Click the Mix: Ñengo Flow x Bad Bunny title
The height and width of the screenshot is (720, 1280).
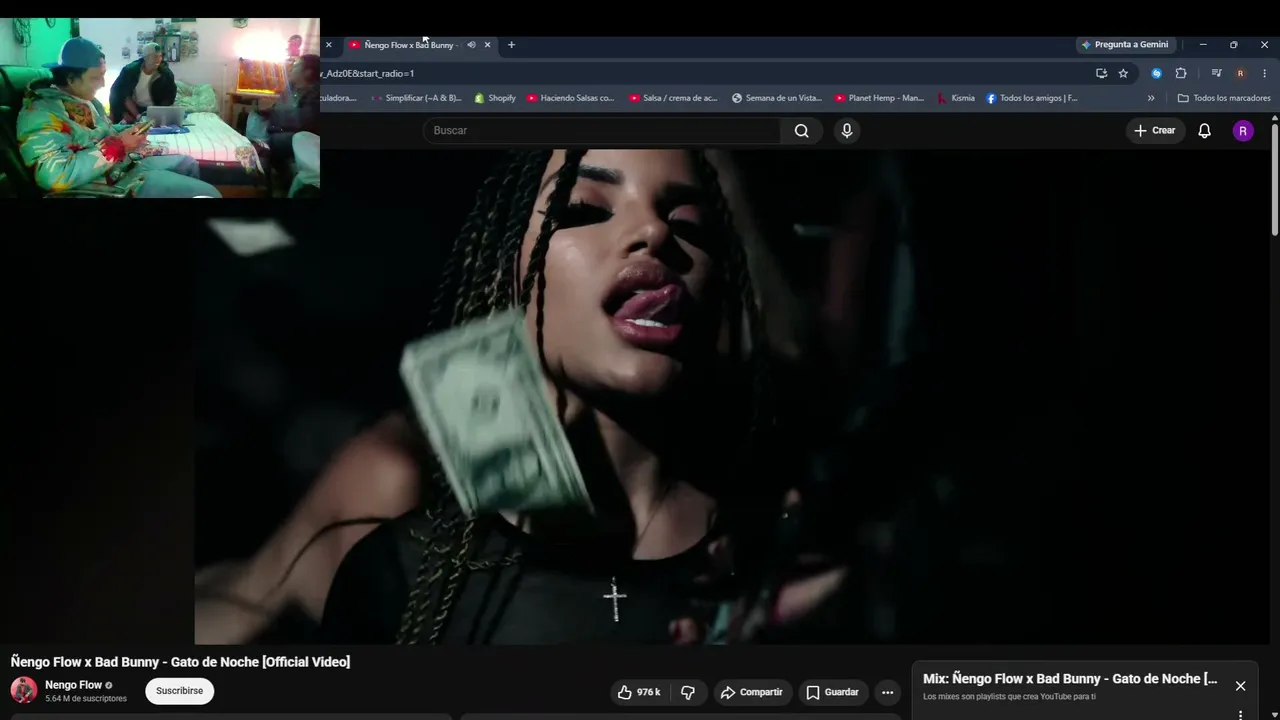[x=1070, y=679]
